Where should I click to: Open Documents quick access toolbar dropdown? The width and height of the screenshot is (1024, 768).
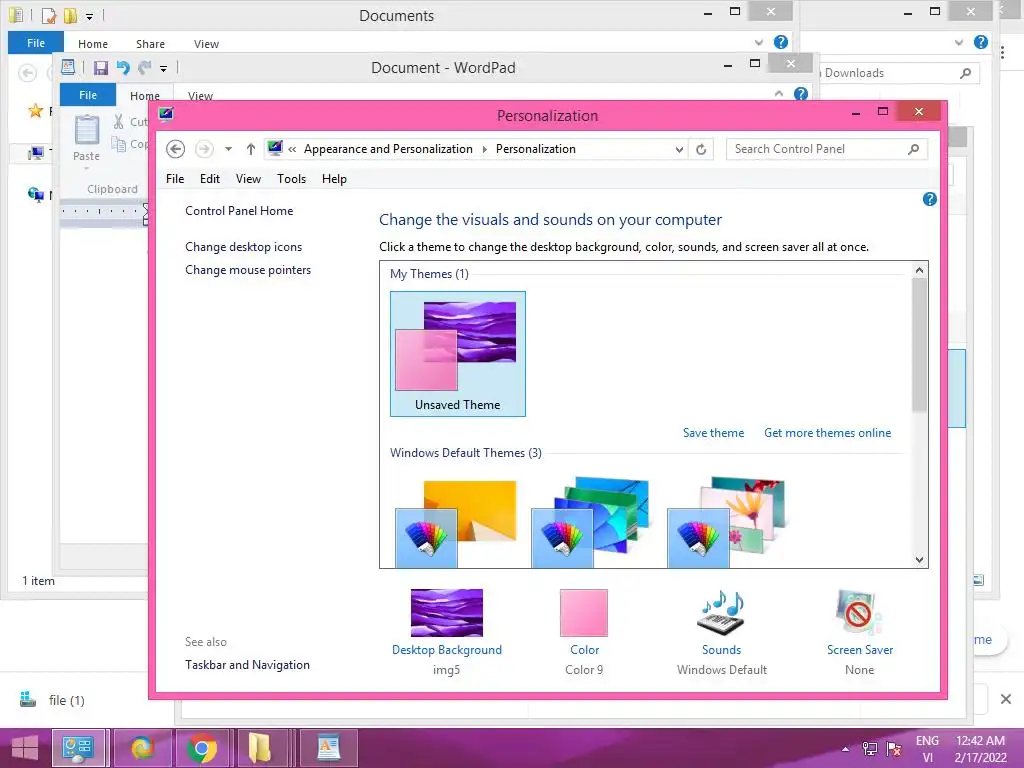point(89,16)
